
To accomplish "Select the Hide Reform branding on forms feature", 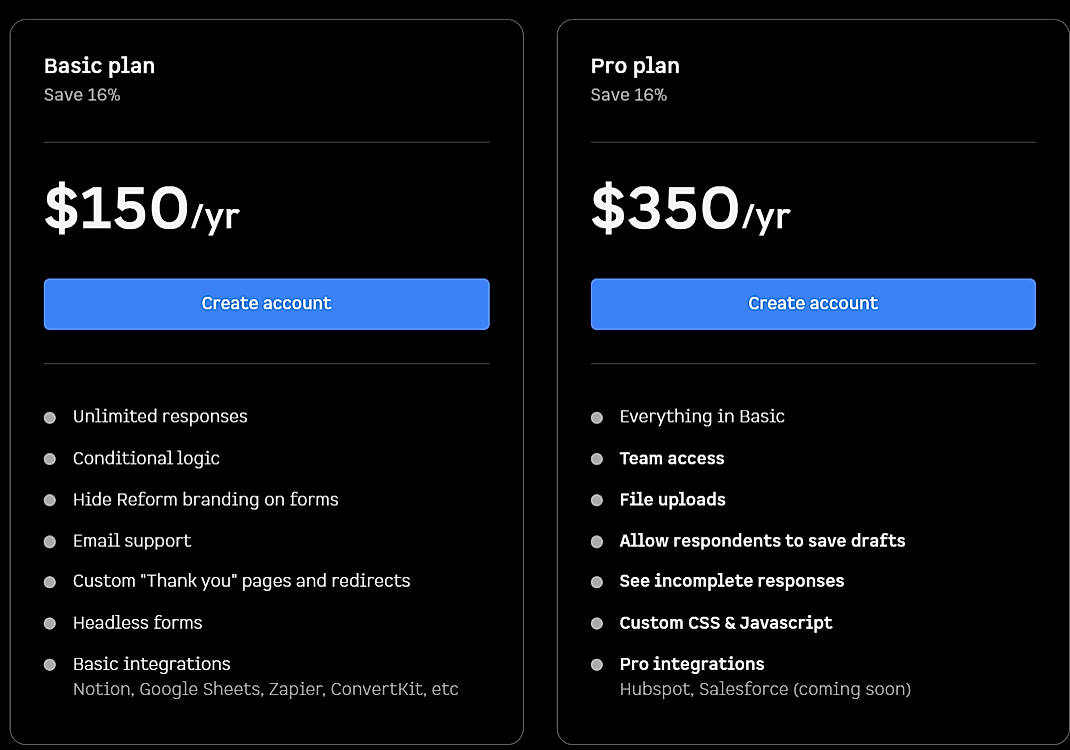I will click(x=205, y=500).
